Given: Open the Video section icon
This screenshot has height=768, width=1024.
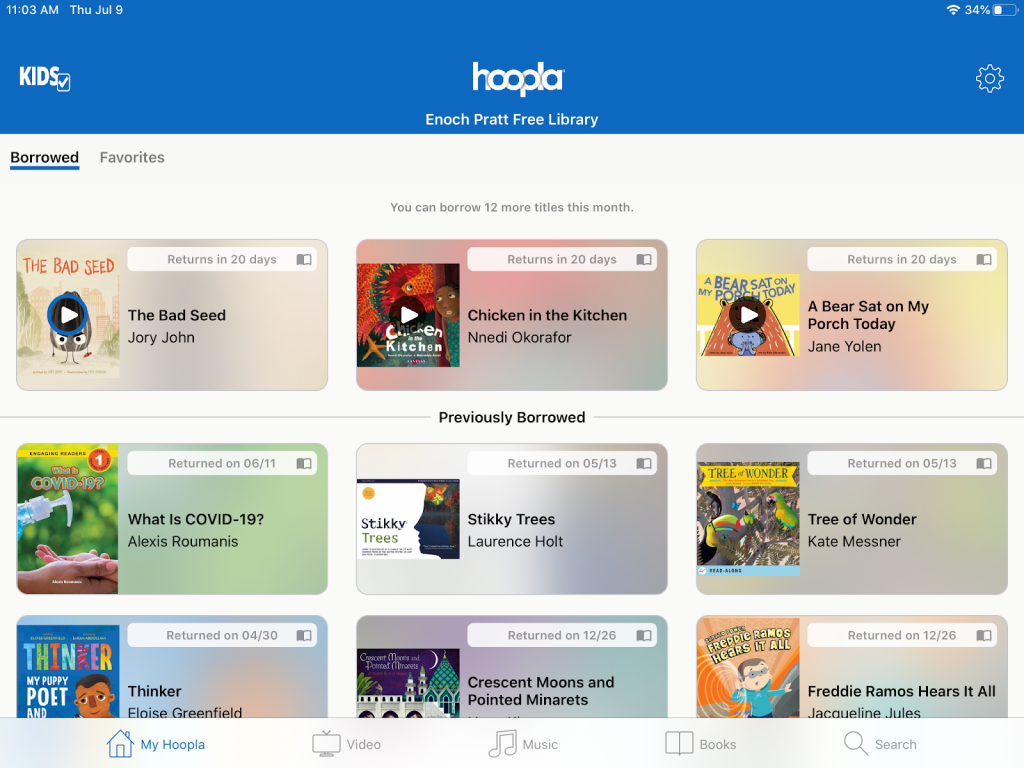Looking at the screenshot, I should point(326,744).
